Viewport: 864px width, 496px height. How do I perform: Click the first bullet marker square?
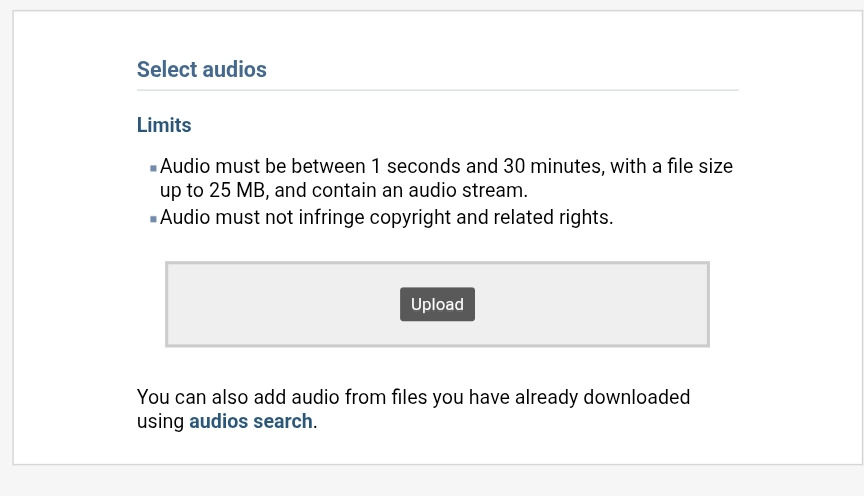pos(153,168)
